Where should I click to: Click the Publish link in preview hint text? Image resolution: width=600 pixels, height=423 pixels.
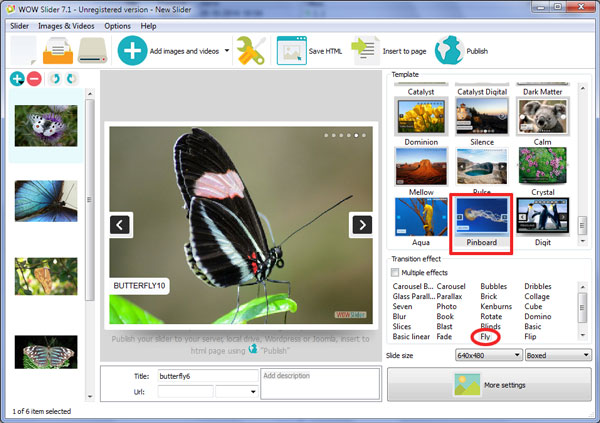click(275, 351)
